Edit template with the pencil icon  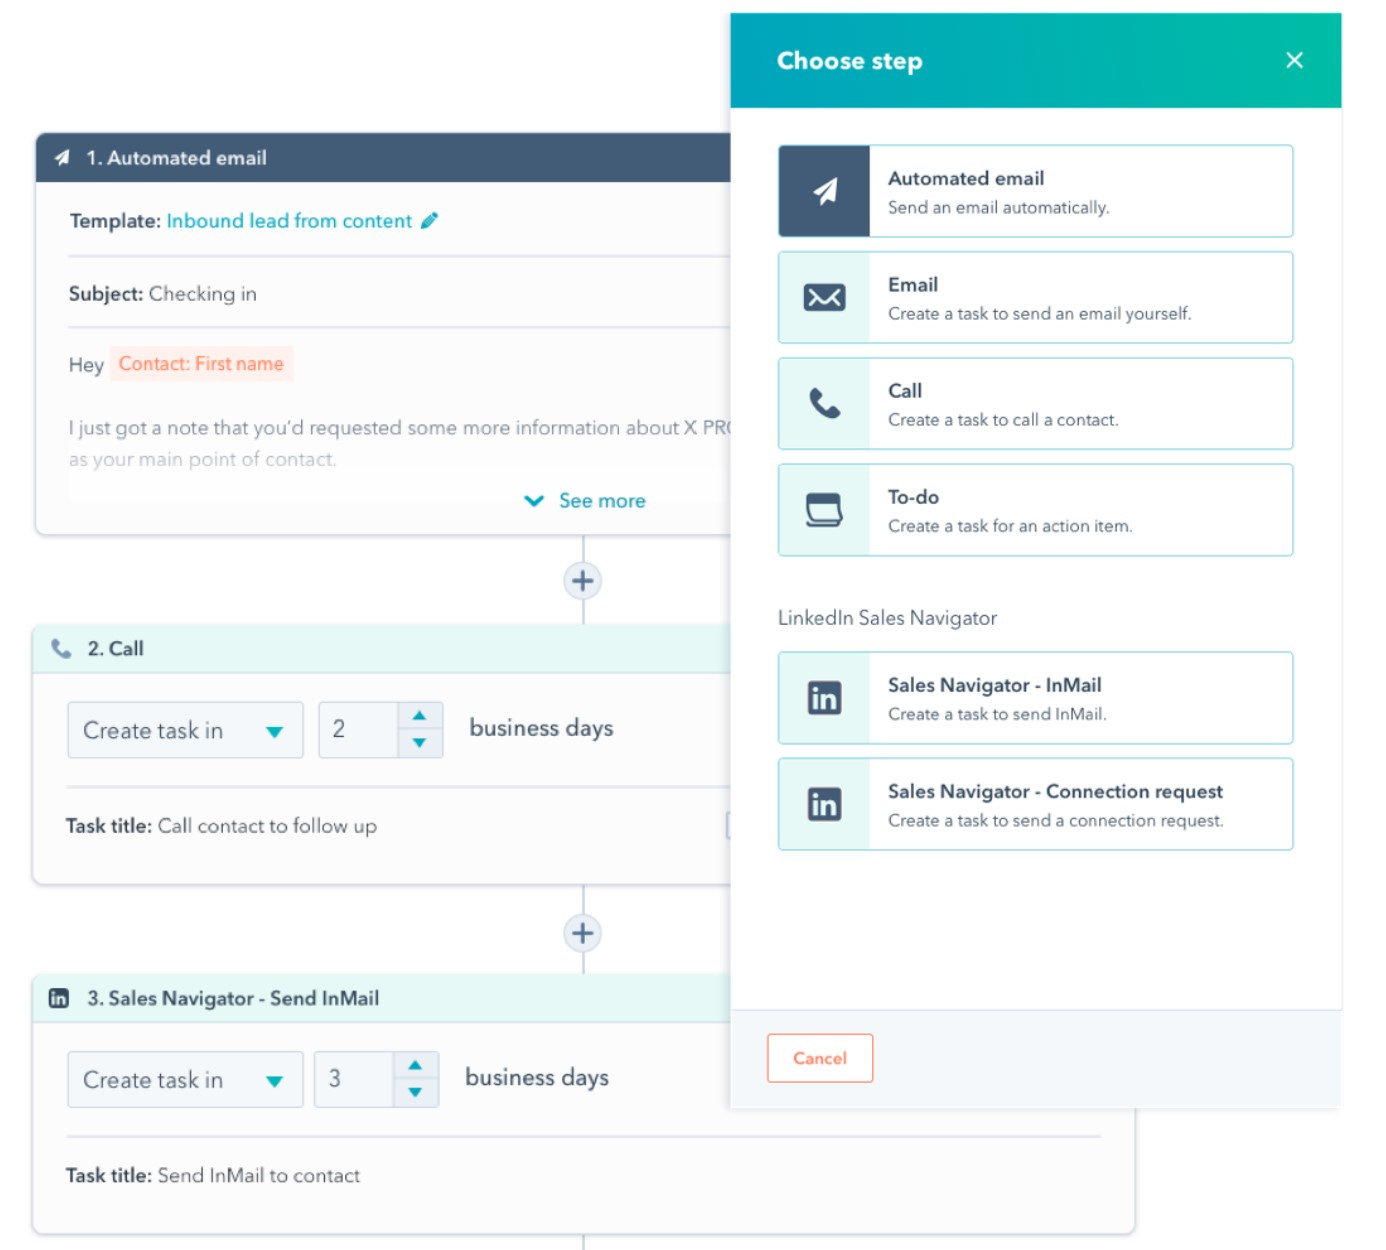(429, 220)
